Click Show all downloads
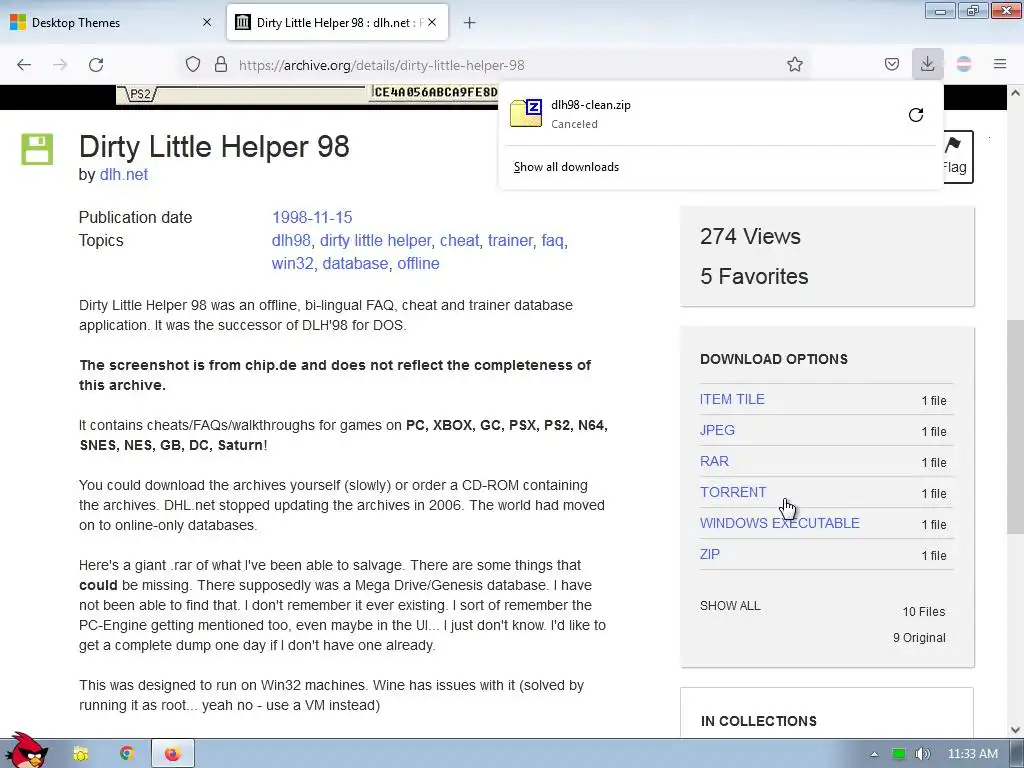The image size is (1024, 768). (566, 167)
